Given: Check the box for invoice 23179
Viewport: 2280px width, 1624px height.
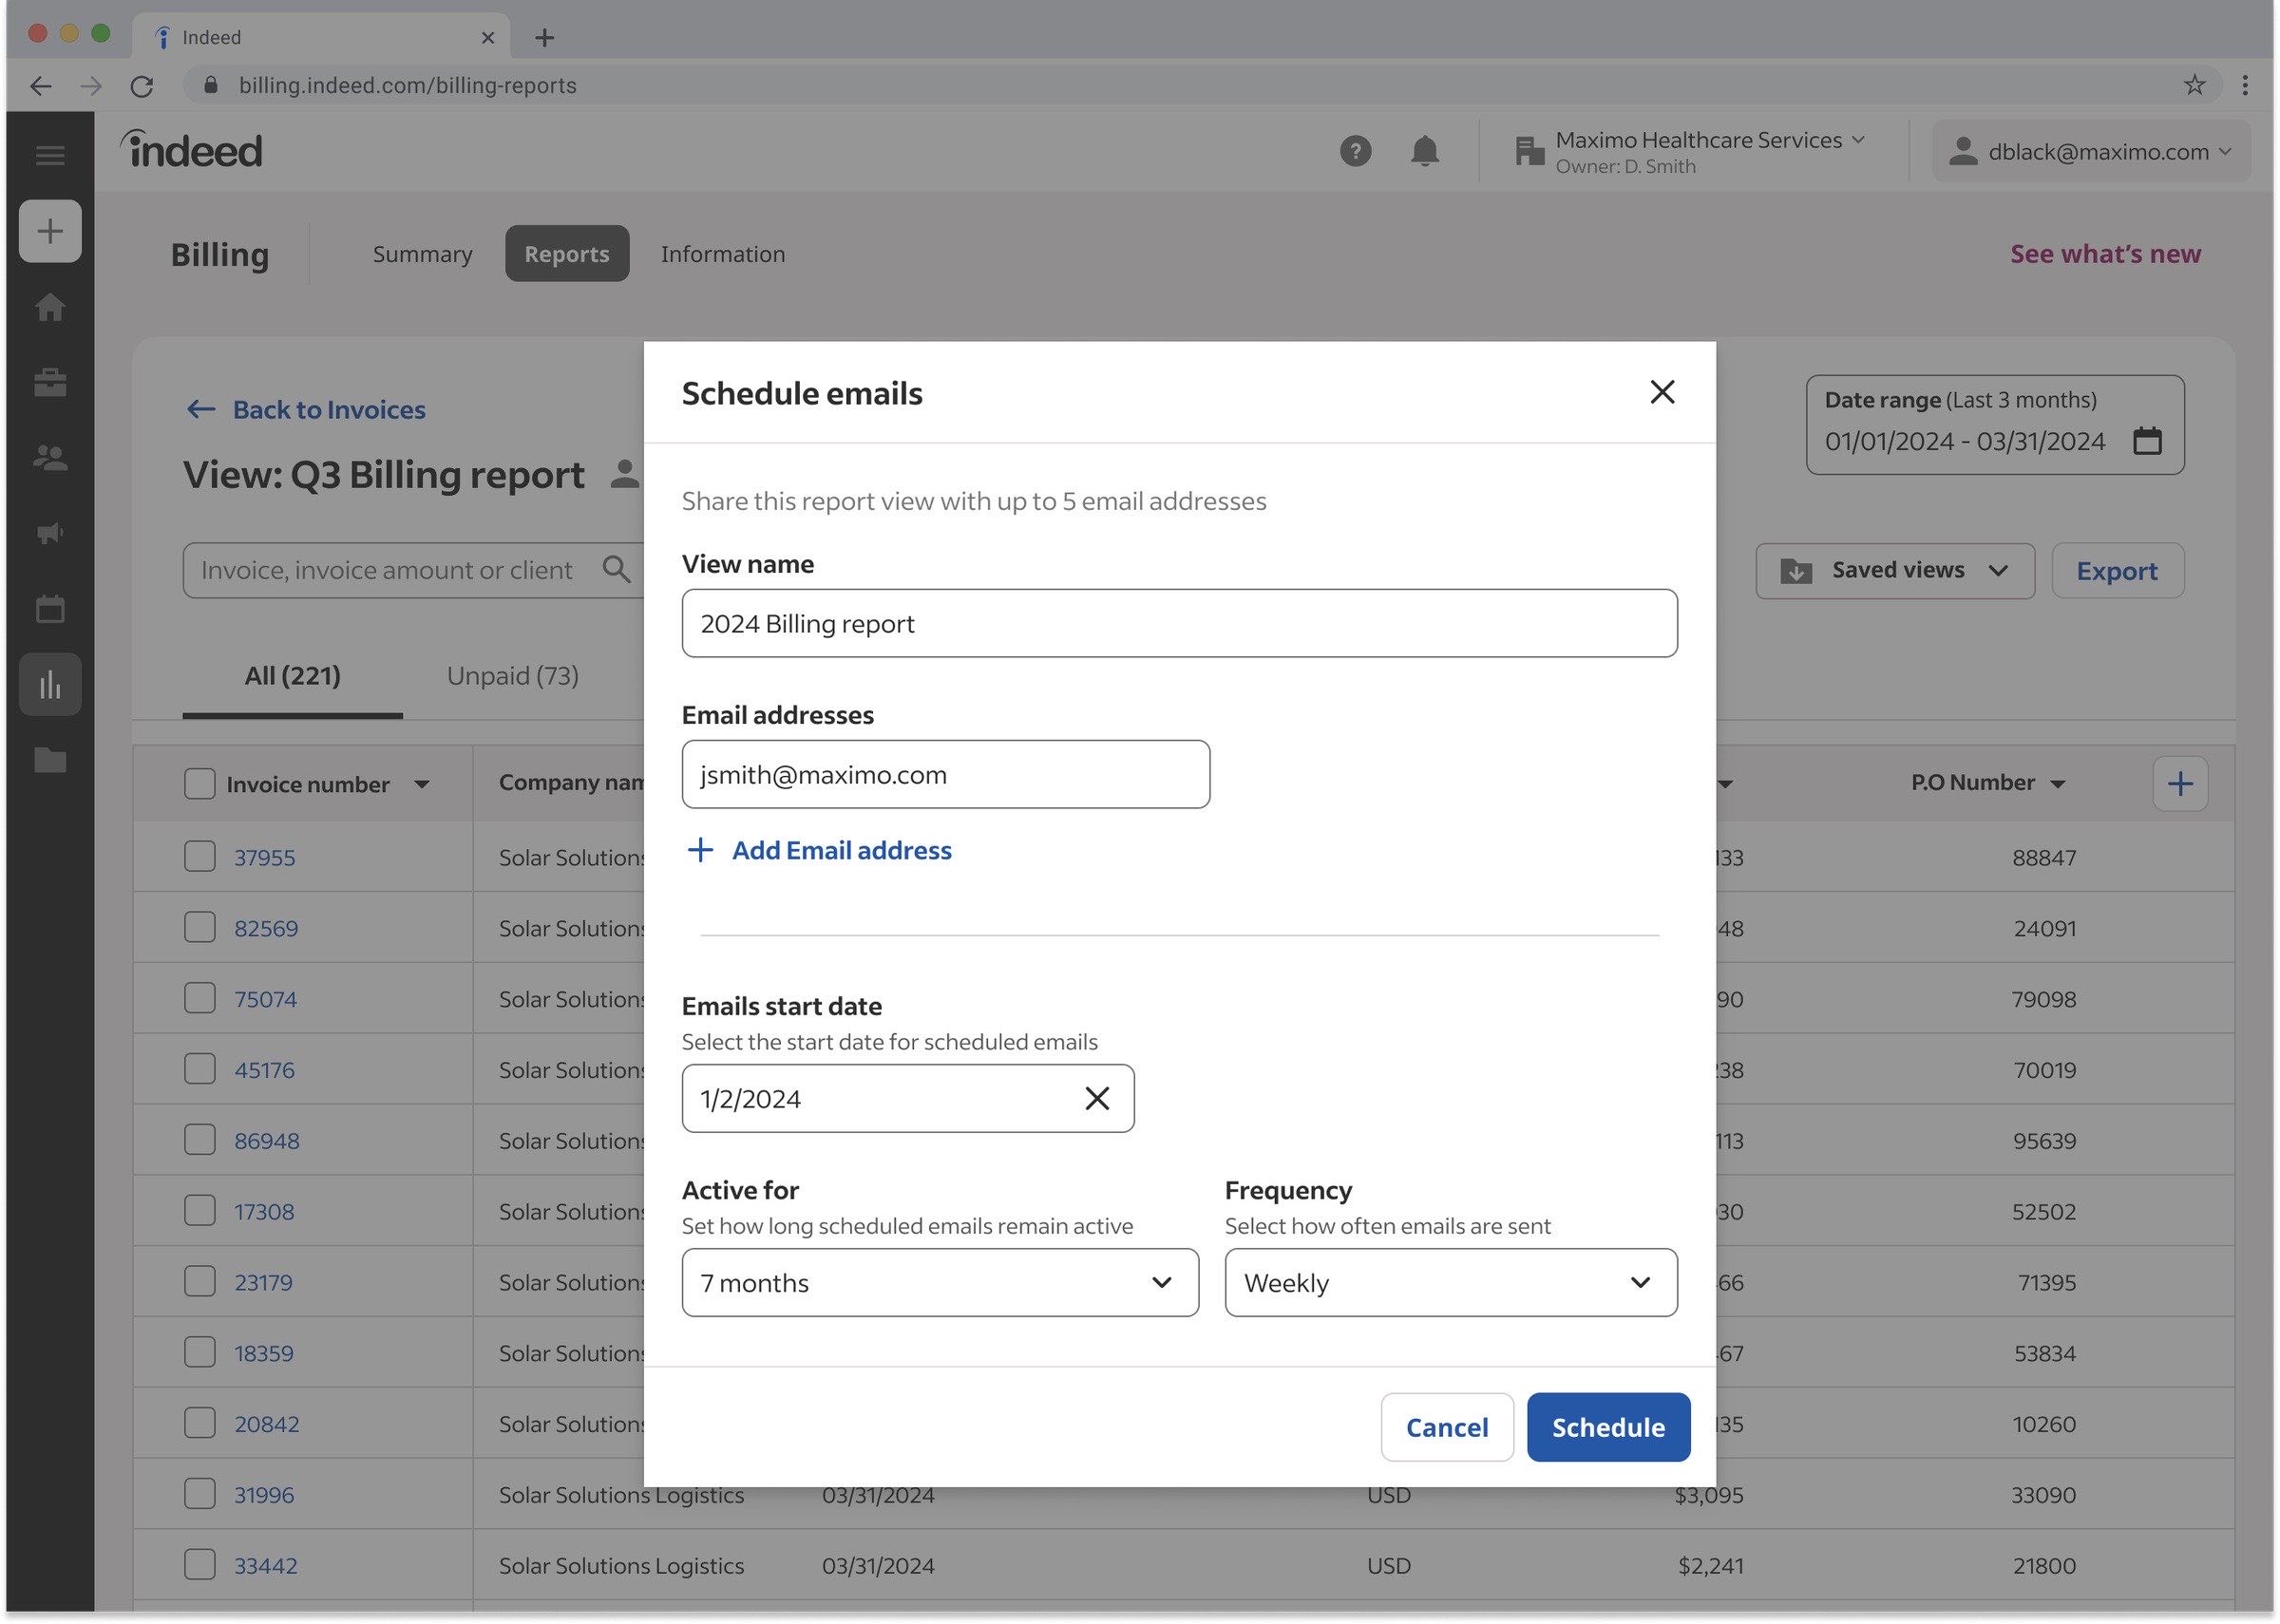Looking at the screenshot, I should click(x=200, y=1282).
